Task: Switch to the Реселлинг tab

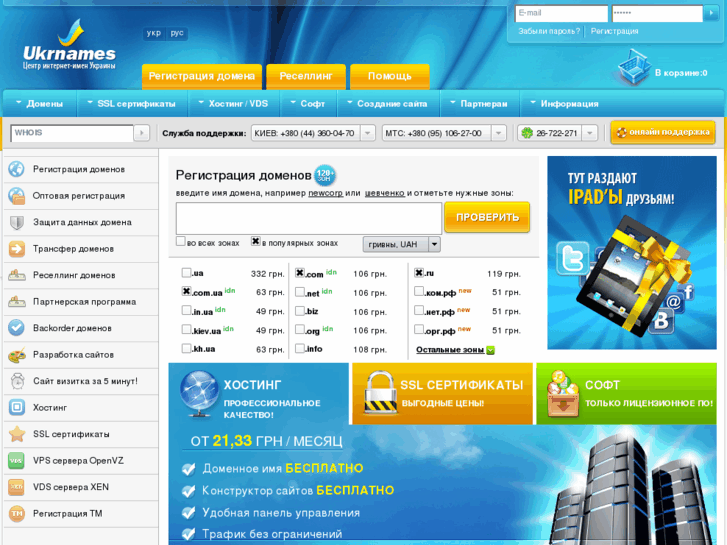Action: [x=306, y=77]
